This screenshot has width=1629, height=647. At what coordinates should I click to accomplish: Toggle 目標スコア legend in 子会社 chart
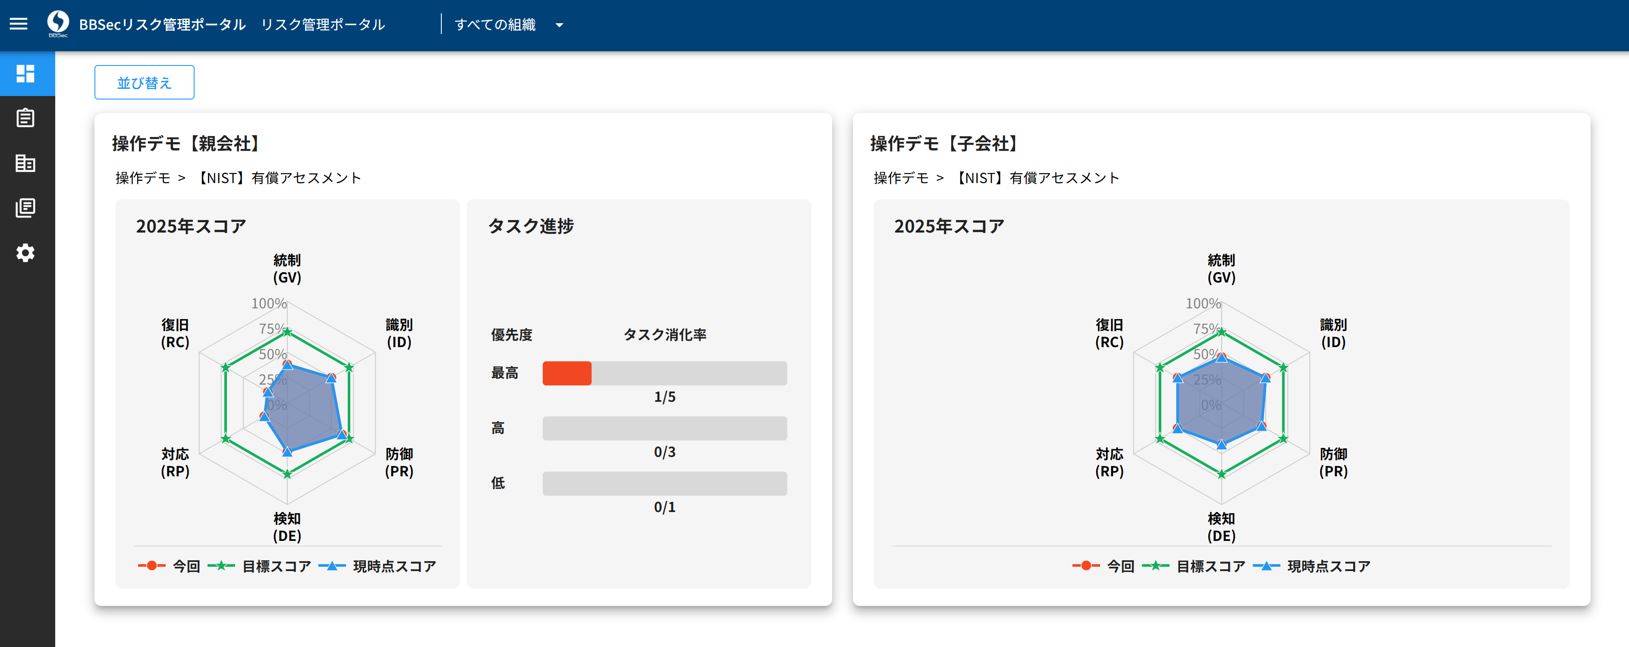coord(1194,566)
